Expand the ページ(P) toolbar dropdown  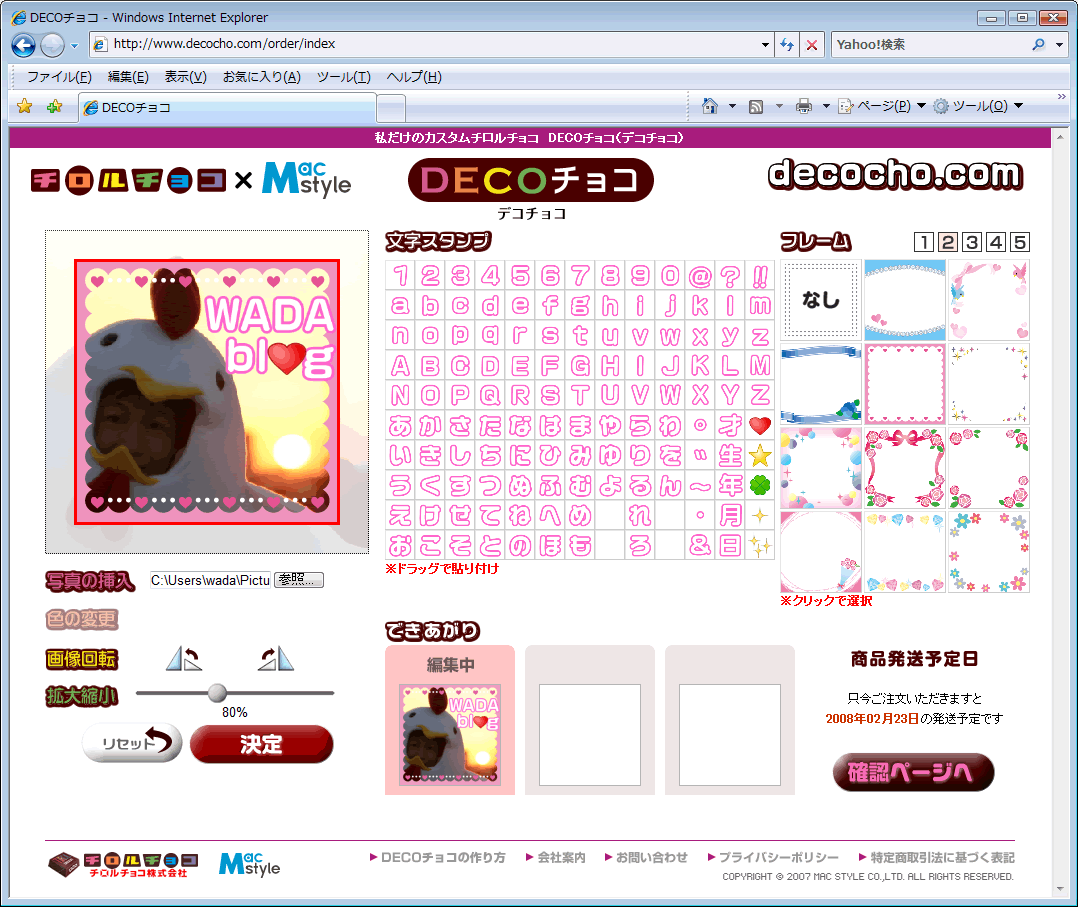tap(921, 106)
